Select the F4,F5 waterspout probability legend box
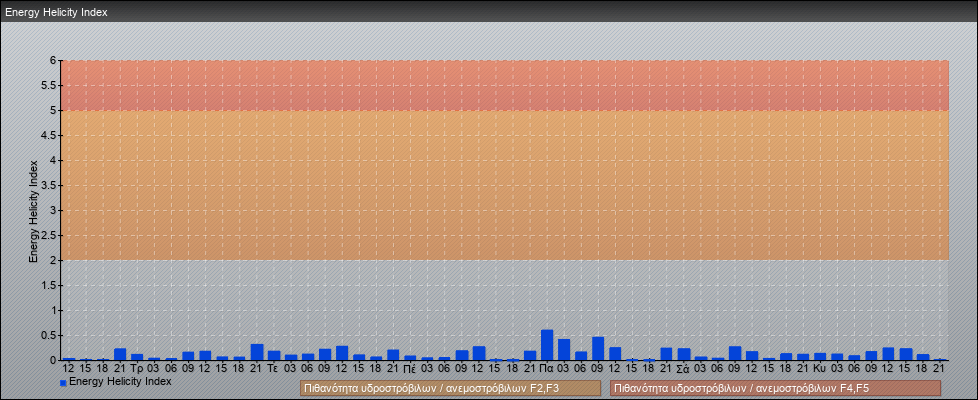978x400 pixels. (775, 388)
